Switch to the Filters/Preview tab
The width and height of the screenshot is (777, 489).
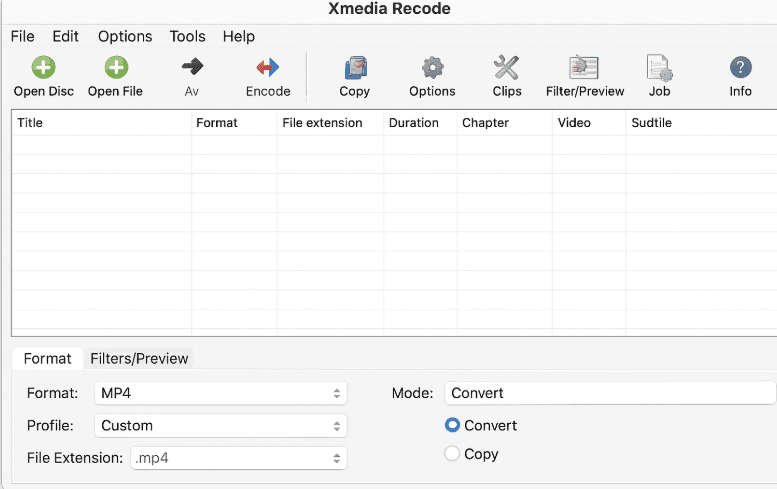[139, 358]
